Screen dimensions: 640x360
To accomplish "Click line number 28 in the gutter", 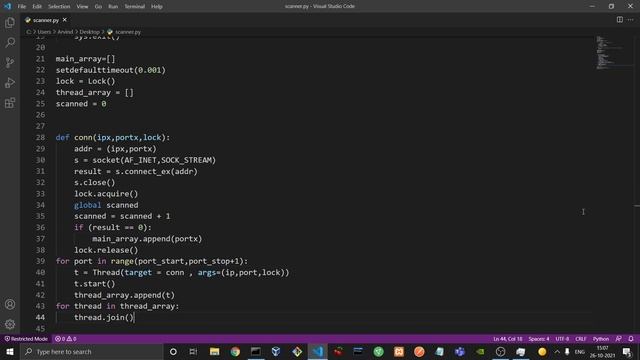I will pos(40,138).
